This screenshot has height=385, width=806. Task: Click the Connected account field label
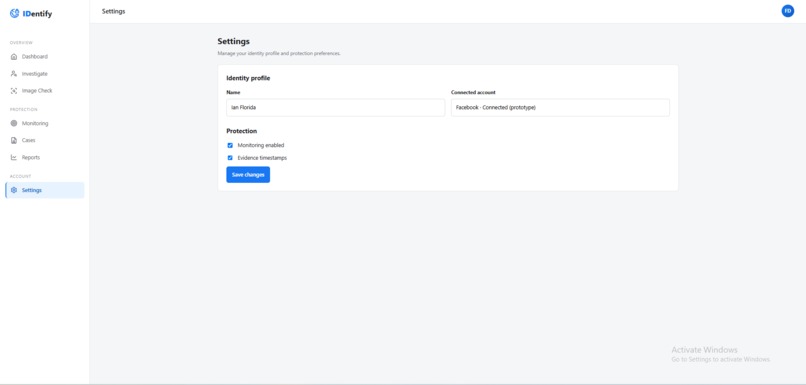(473, 93)
